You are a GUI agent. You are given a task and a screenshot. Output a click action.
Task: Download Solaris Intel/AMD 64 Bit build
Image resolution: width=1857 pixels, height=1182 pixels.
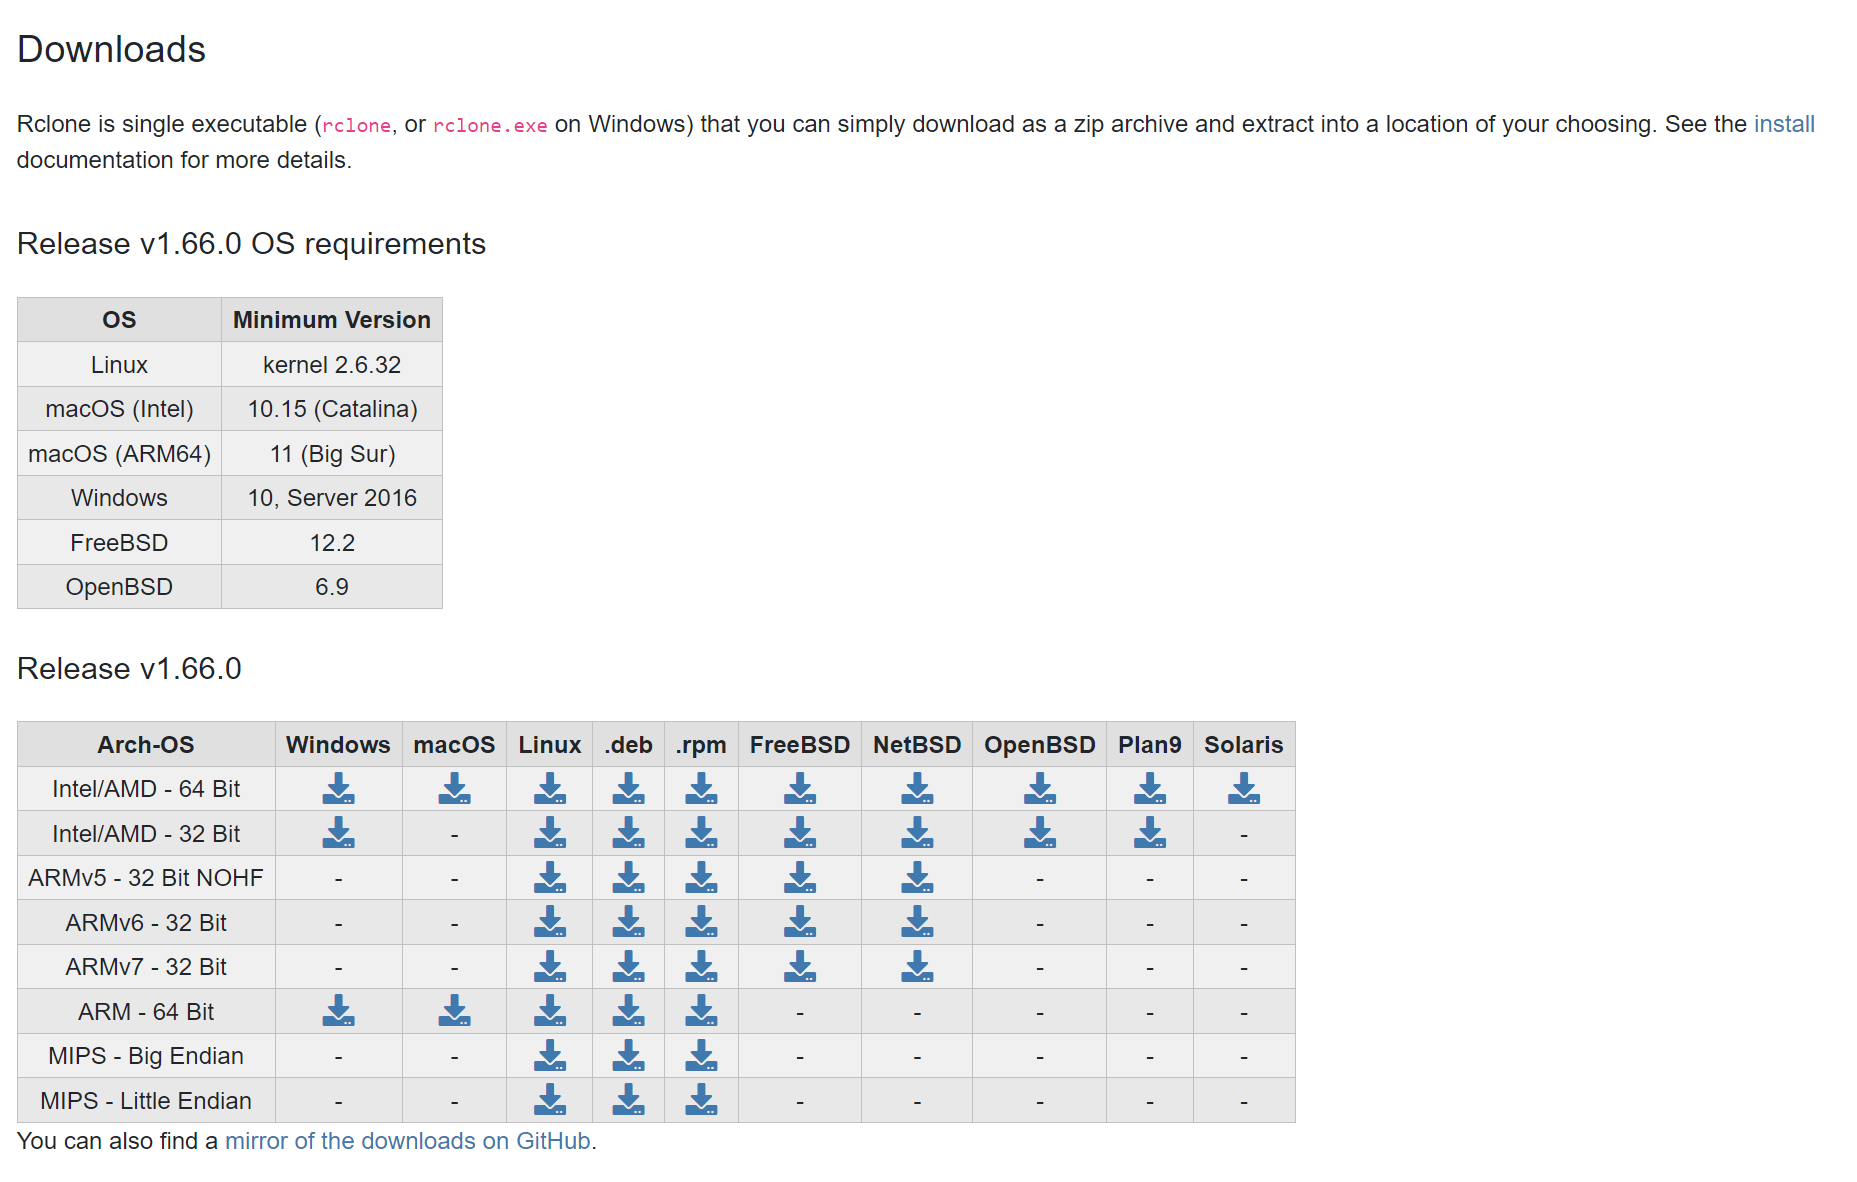(1243, 789)
